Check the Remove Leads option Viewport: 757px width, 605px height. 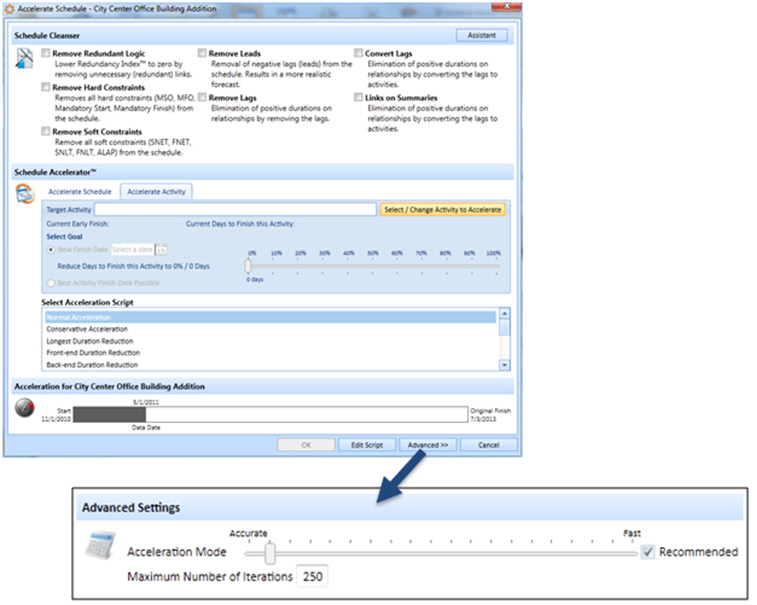202,54
